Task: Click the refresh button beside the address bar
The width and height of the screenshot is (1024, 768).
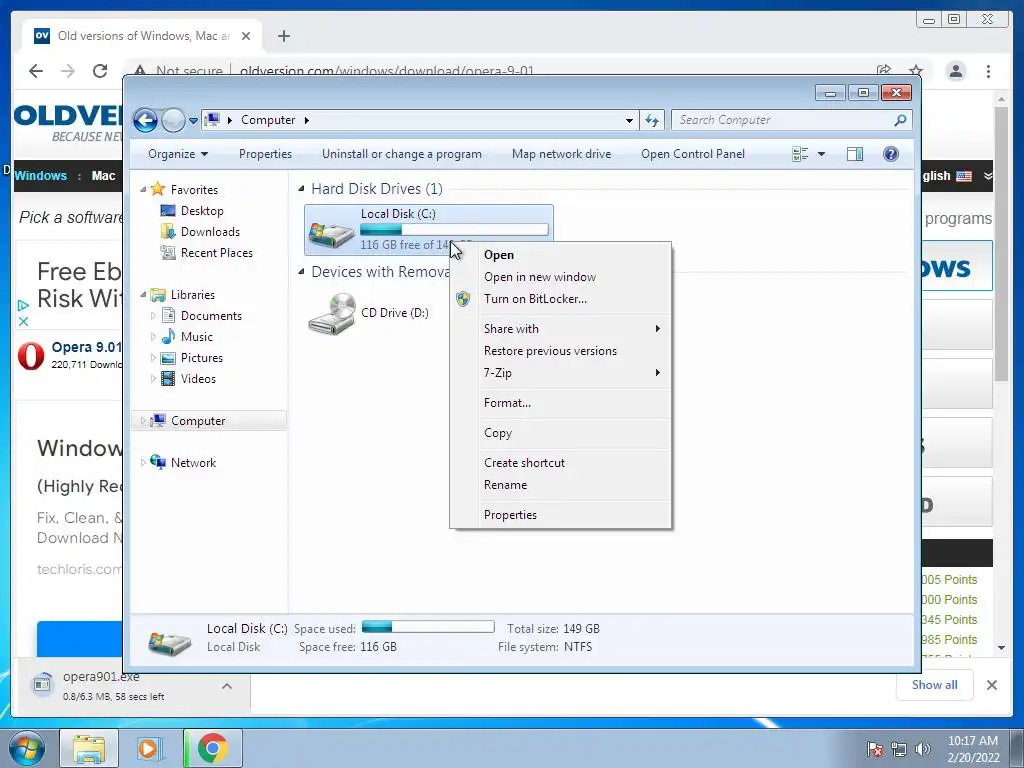Action: tap(652, 120)
